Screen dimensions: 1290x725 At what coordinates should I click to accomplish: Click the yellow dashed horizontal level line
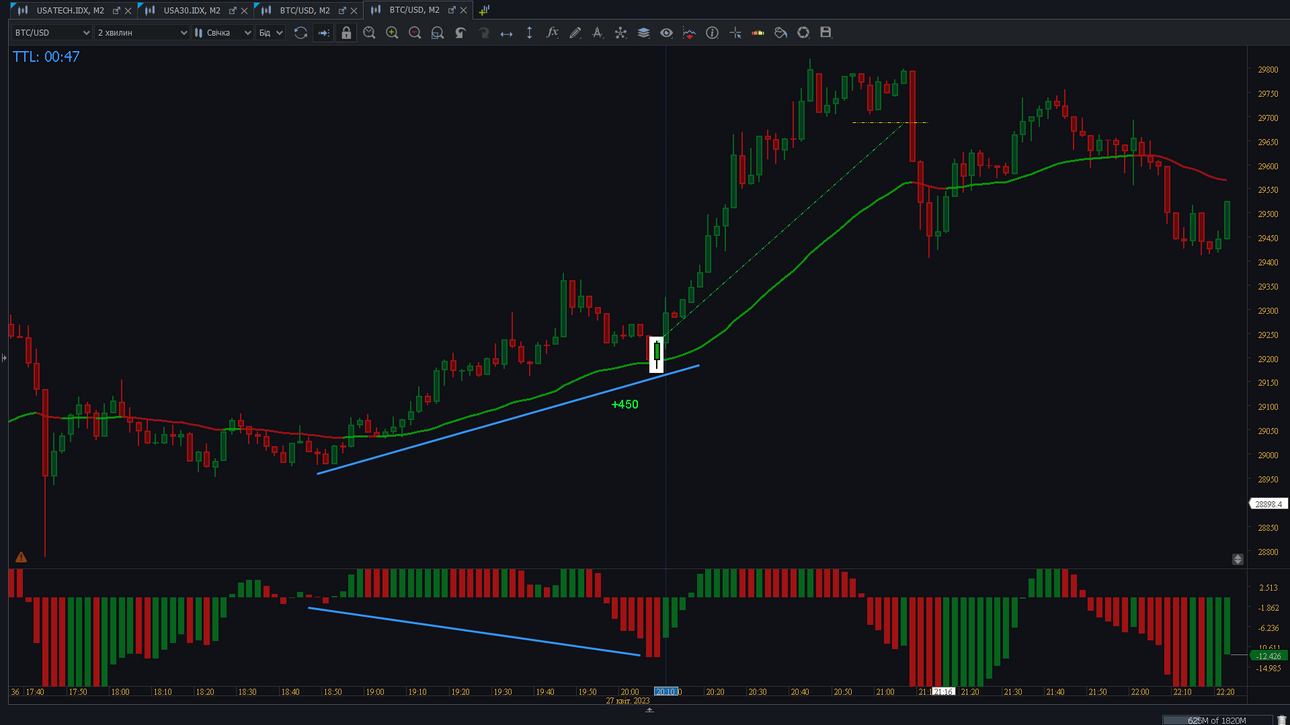tap(889, 123)
